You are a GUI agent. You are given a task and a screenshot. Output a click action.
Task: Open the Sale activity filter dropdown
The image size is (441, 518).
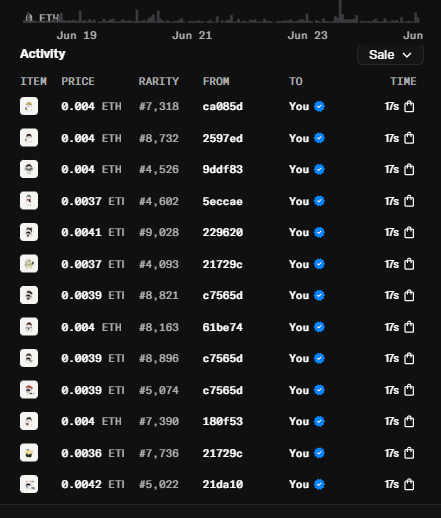click(390, 55)
